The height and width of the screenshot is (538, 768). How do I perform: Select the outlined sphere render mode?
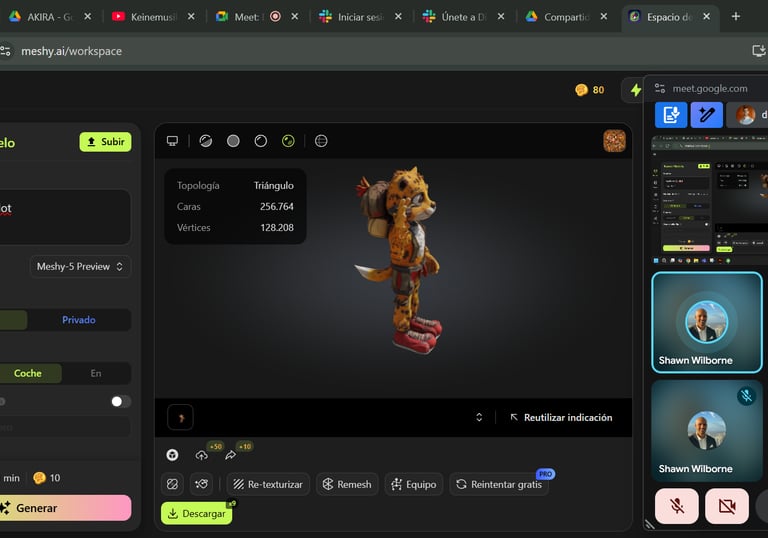(x=261, y=141)
